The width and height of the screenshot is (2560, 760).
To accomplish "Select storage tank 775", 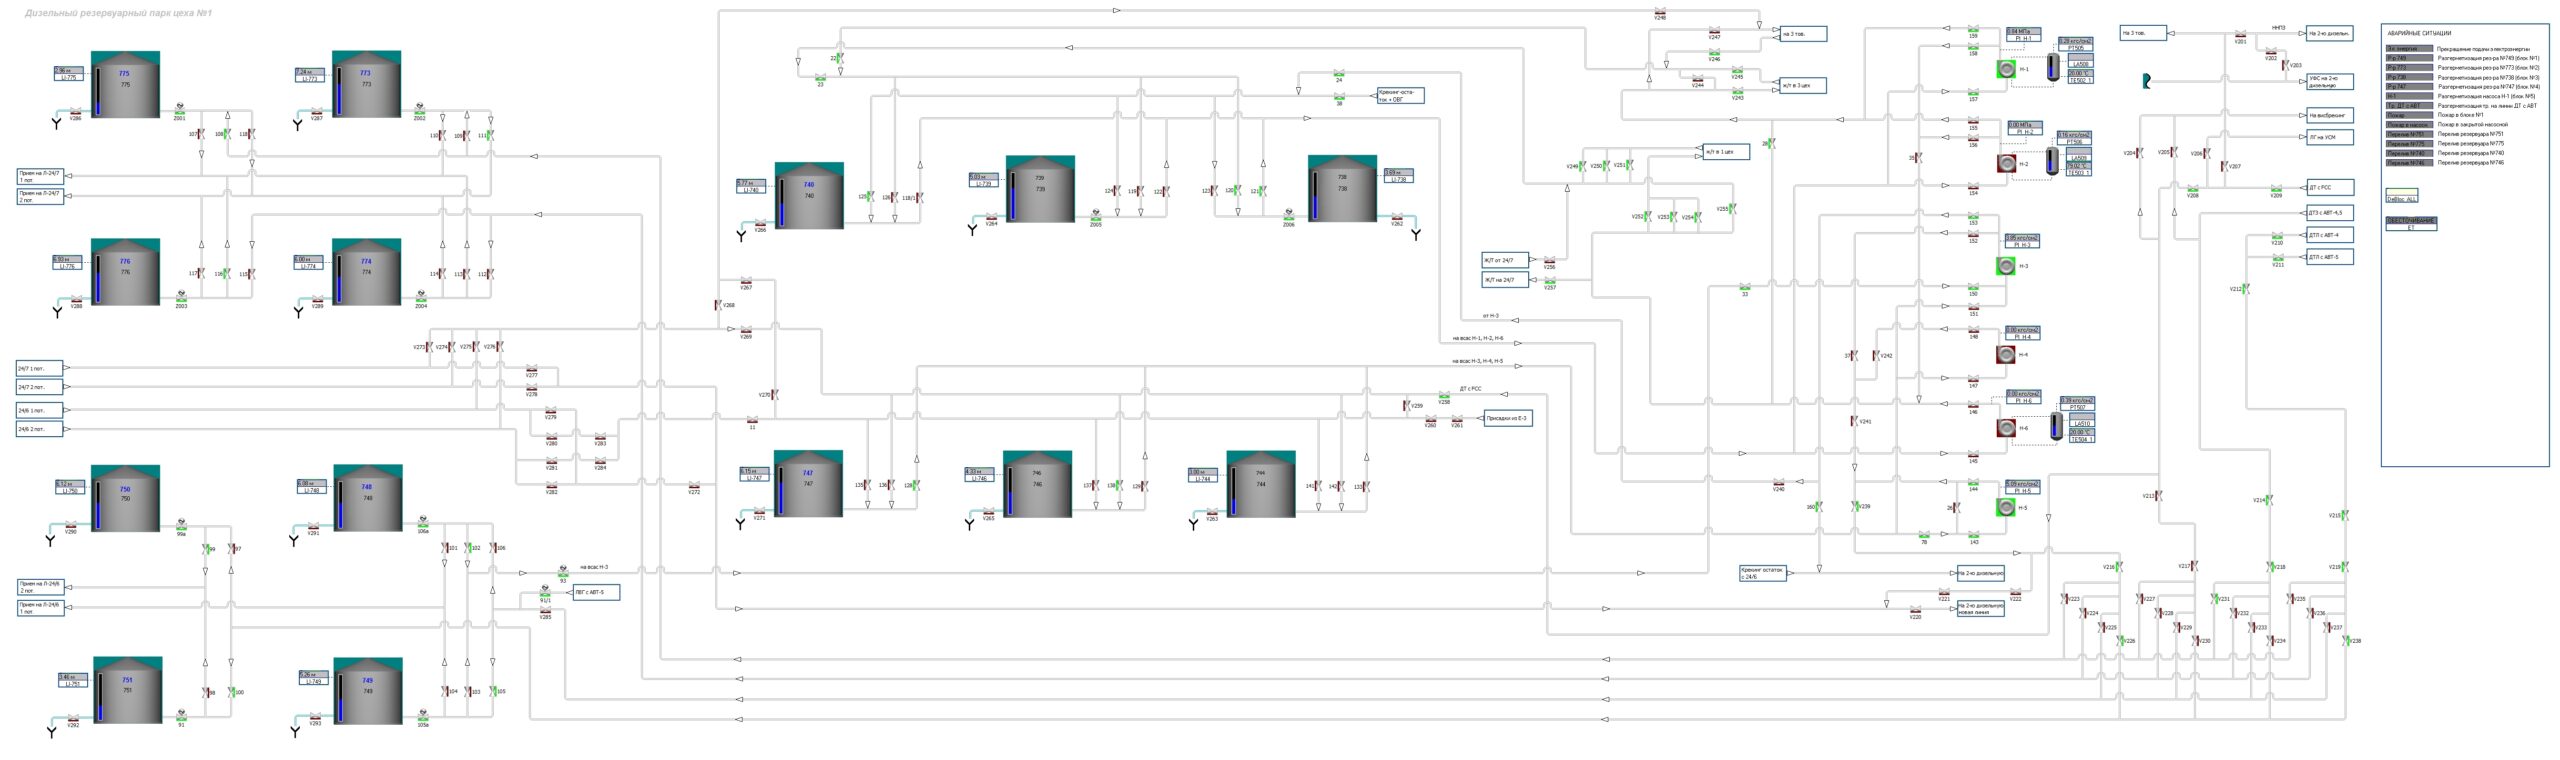I will (125, 85).
